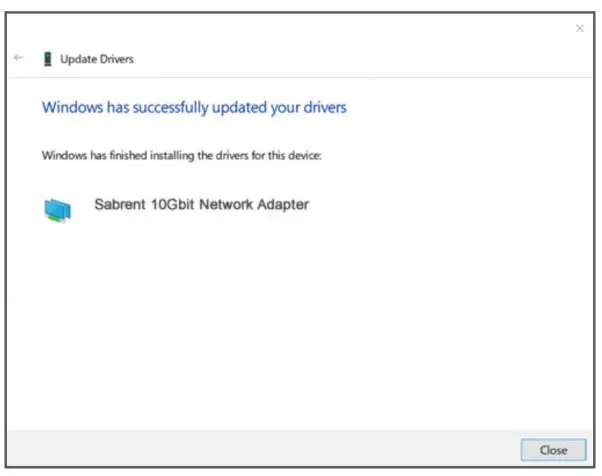The width and height of the screenshot is (602, 476).
Task: Go back using the back arrow
Action: 18,58
